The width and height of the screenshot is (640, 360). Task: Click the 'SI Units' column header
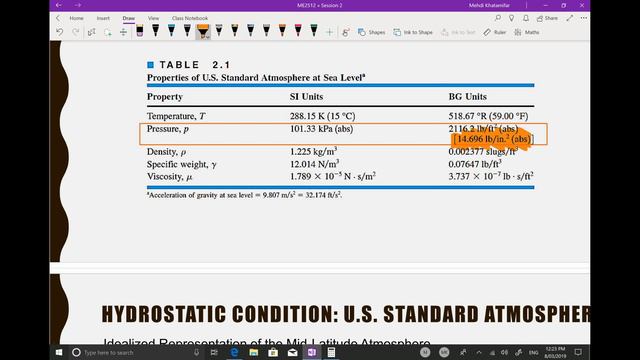307,97
